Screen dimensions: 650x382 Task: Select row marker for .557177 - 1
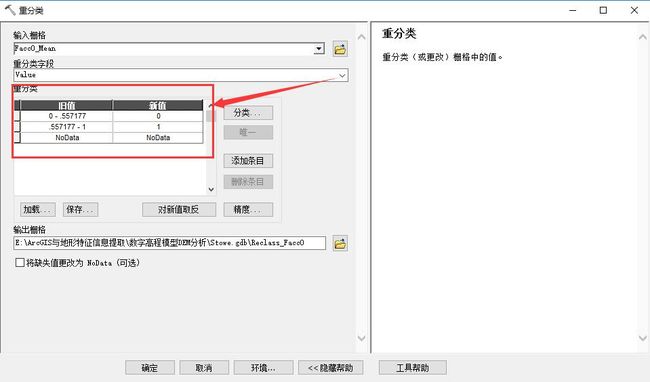pos(17,127)
